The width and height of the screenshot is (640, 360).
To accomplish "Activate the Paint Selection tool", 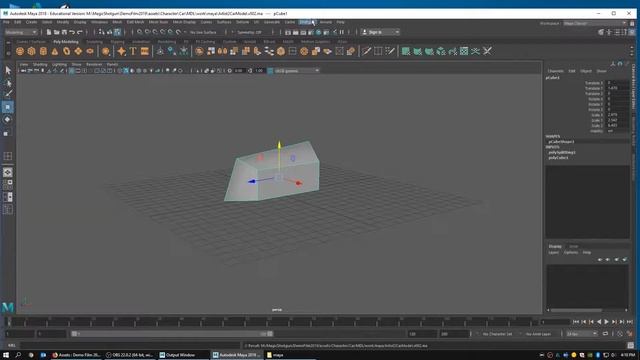I will coord(8,94).
